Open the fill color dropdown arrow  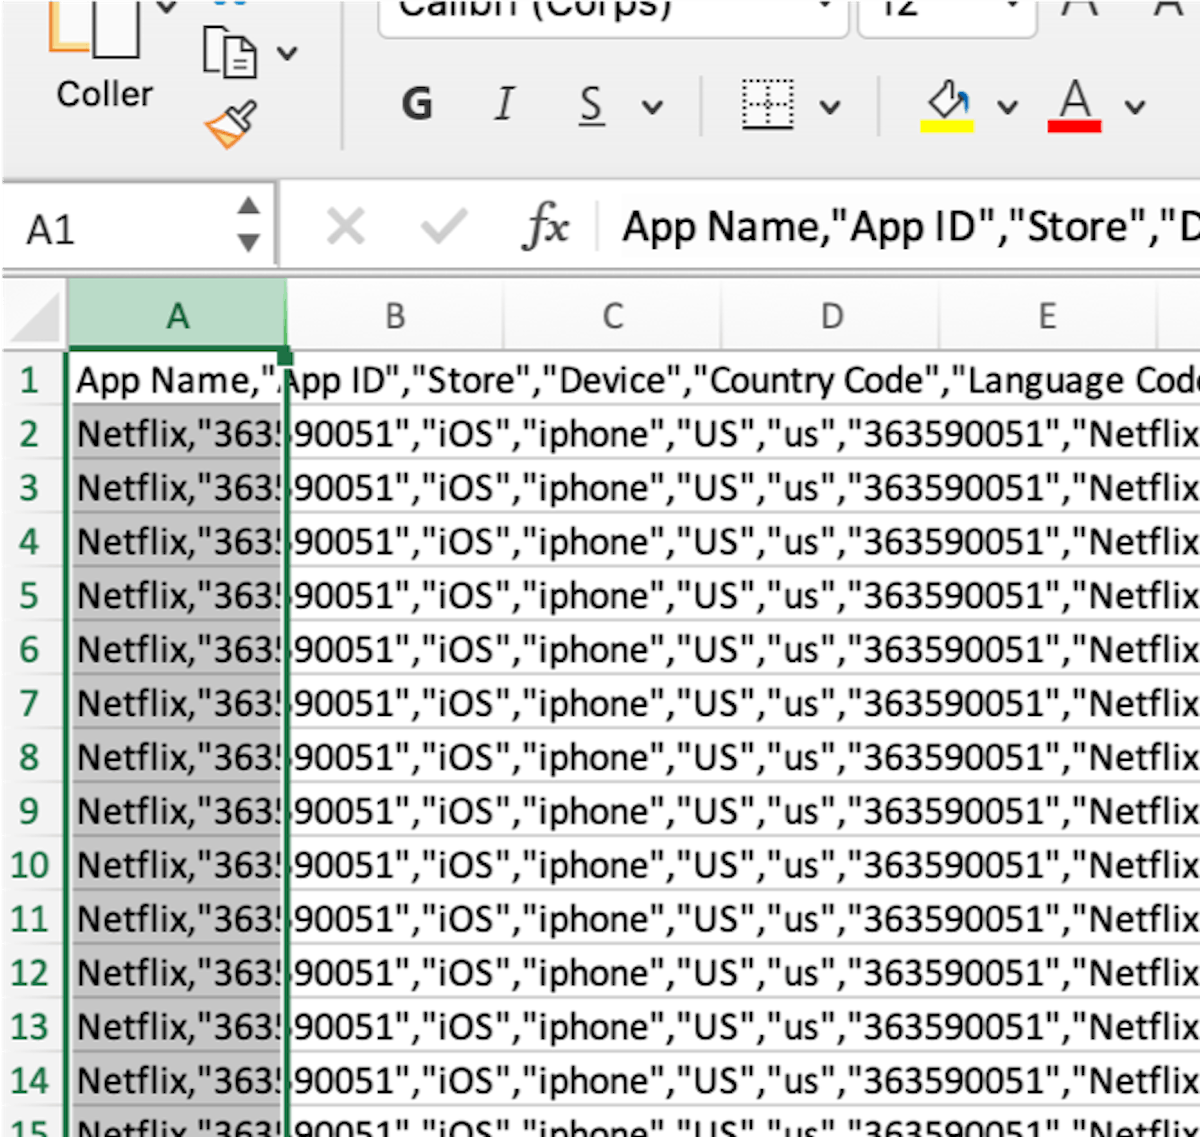(x=1009, y=105)
